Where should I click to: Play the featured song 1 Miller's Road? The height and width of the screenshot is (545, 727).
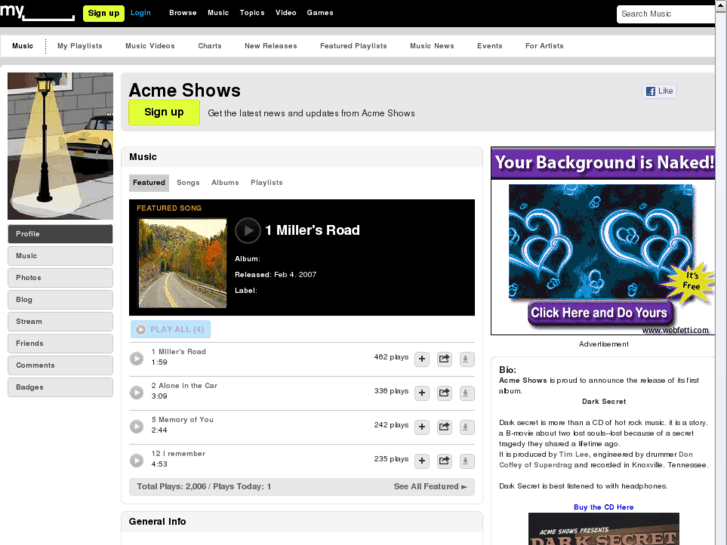coord(248,230)
